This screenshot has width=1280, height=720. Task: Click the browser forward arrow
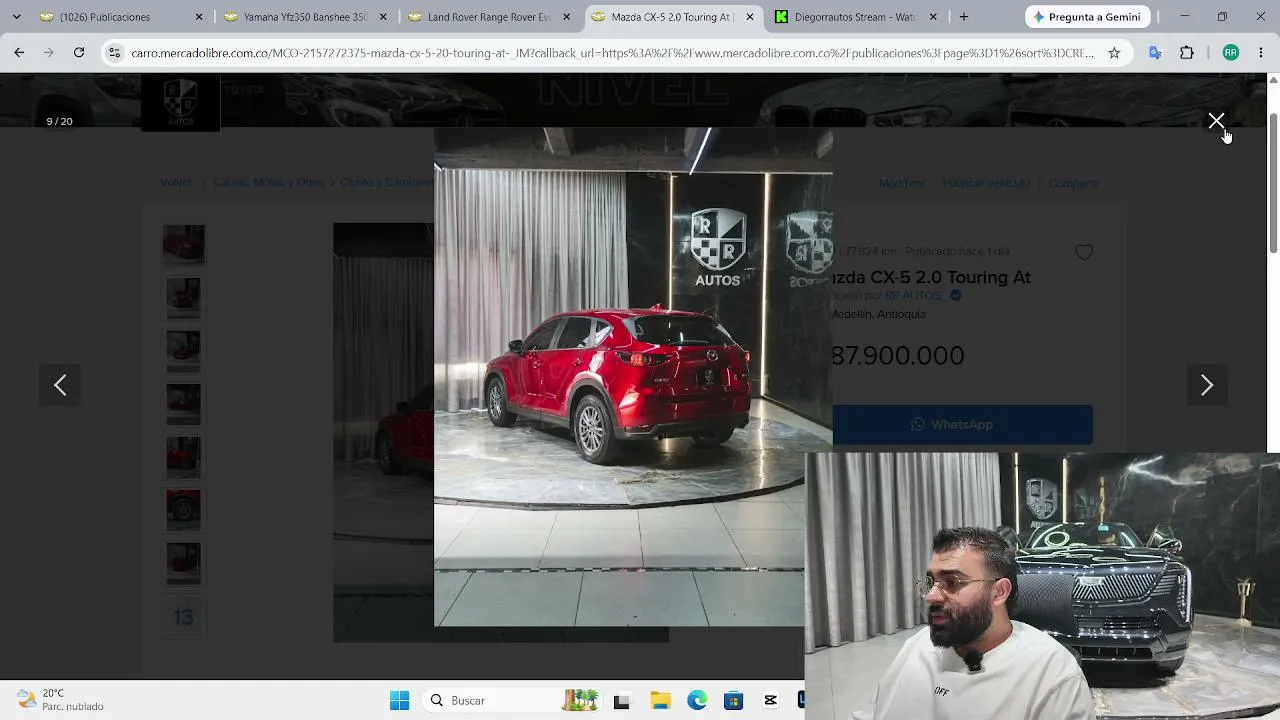[x=48, y=53]
